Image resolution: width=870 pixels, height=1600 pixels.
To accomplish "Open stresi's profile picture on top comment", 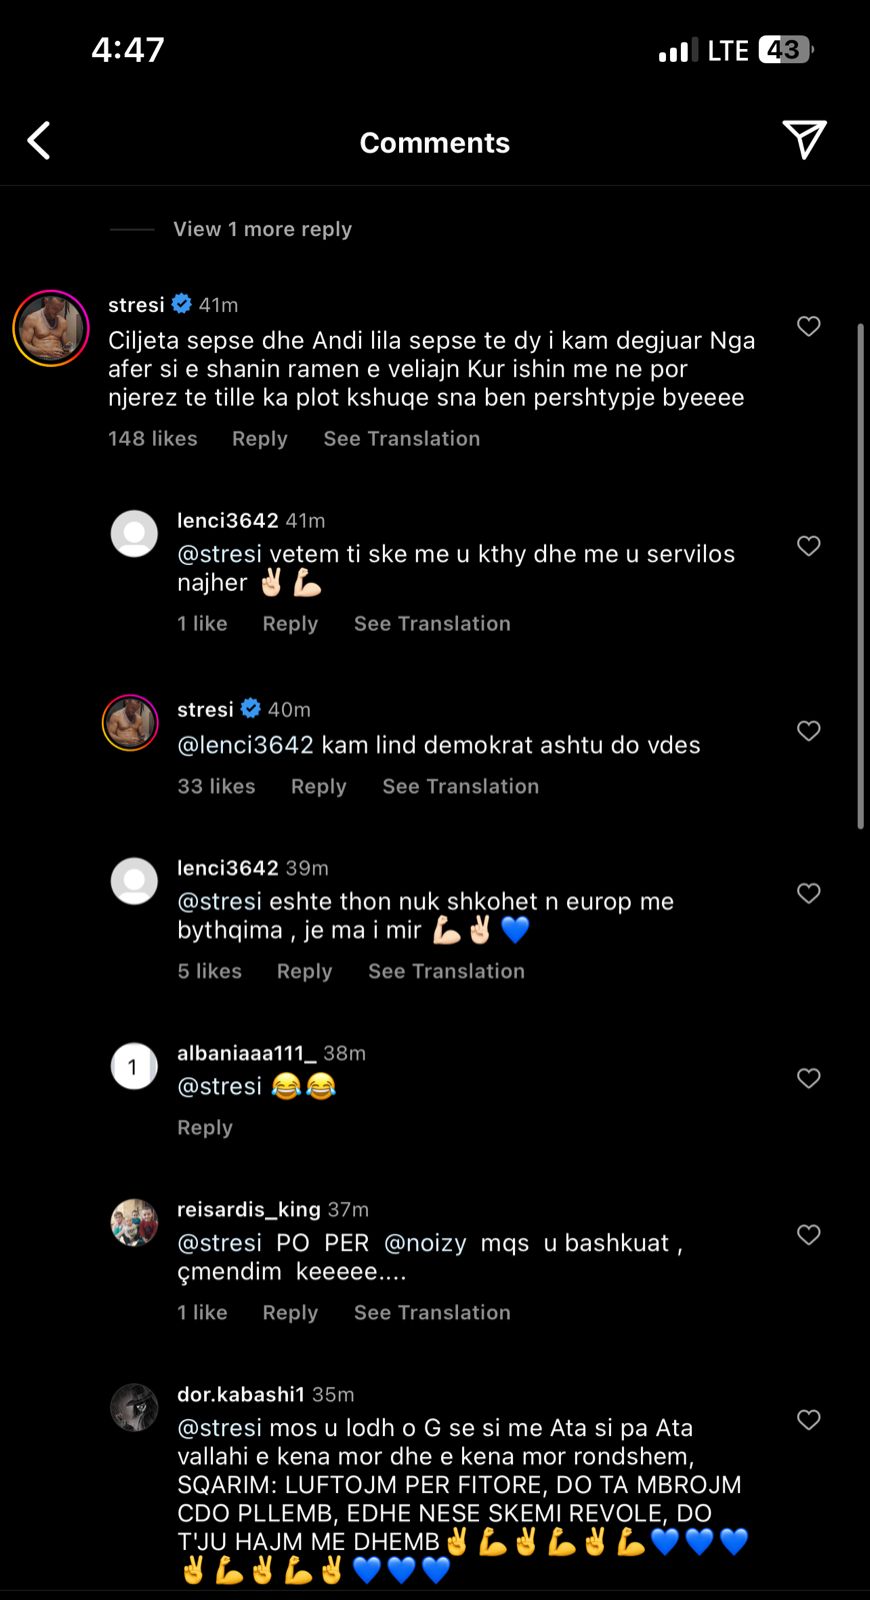I will (51, 328).
